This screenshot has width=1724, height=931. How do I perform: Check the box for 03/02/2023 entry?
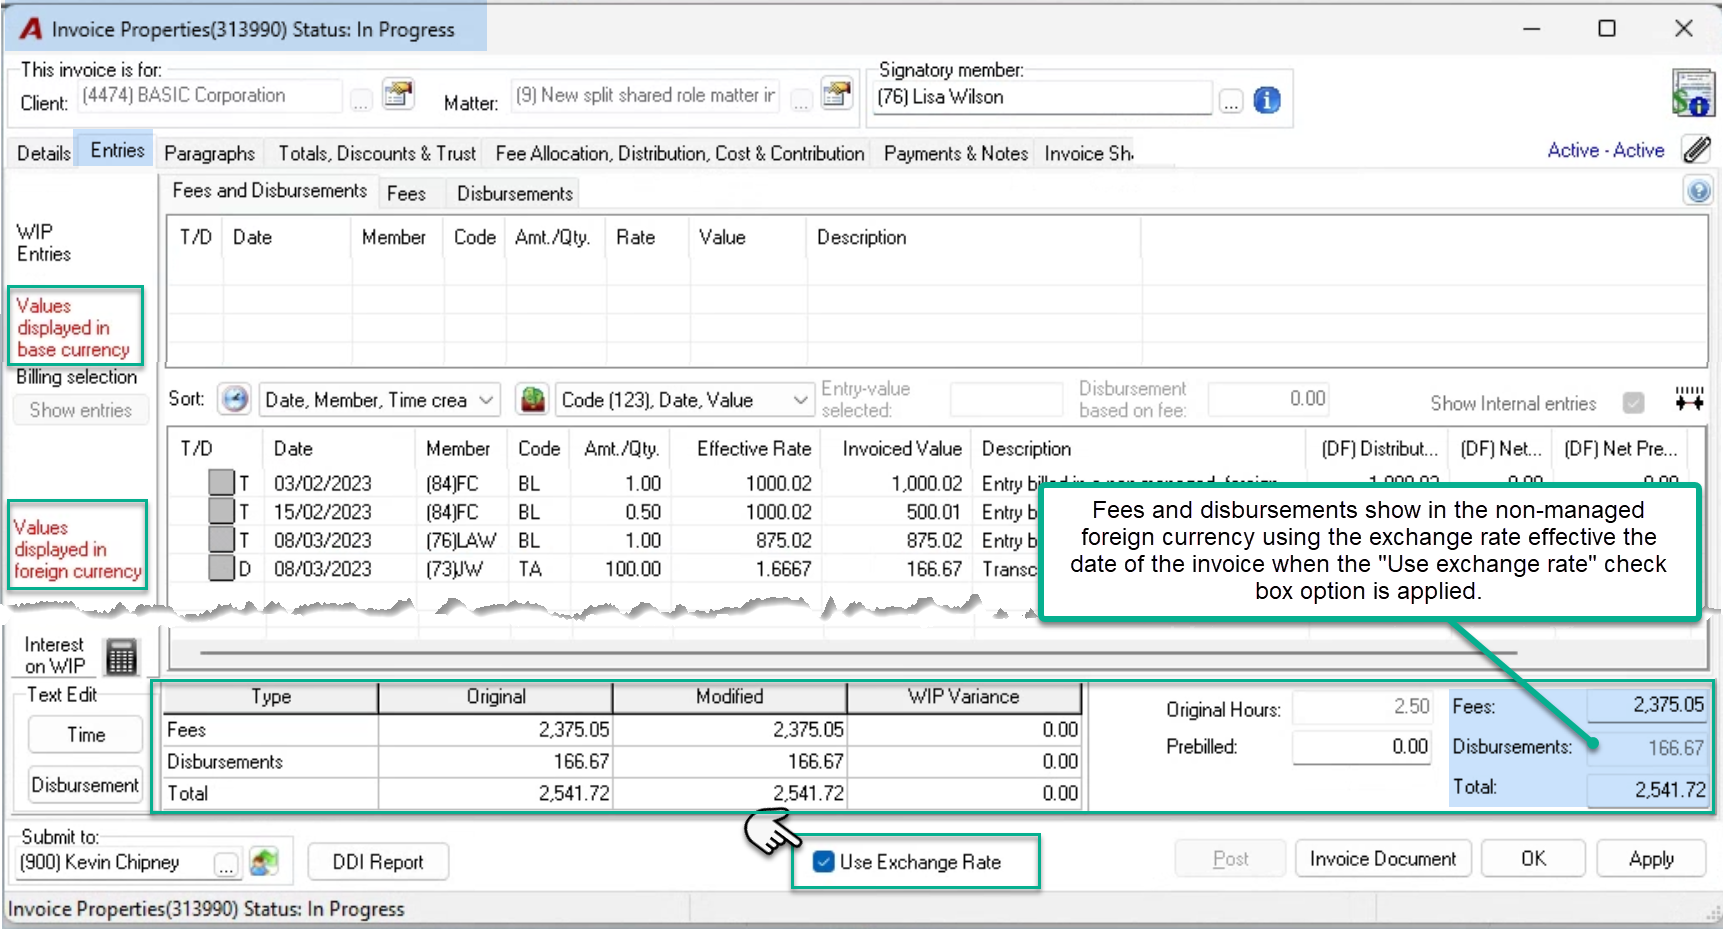[x=221, y=483]
